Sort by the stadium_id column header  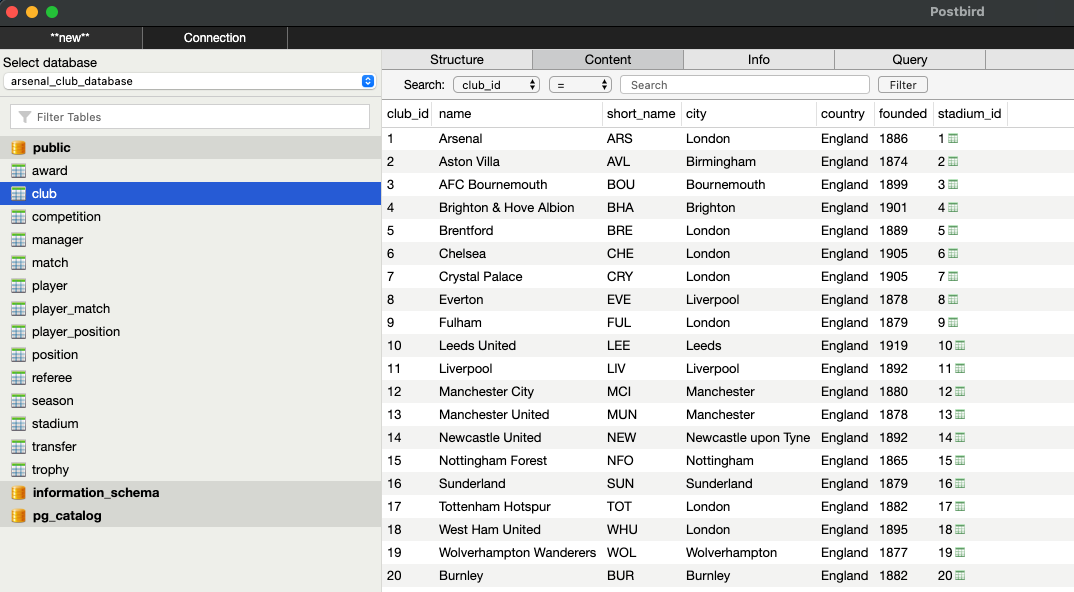click(969, 114)
